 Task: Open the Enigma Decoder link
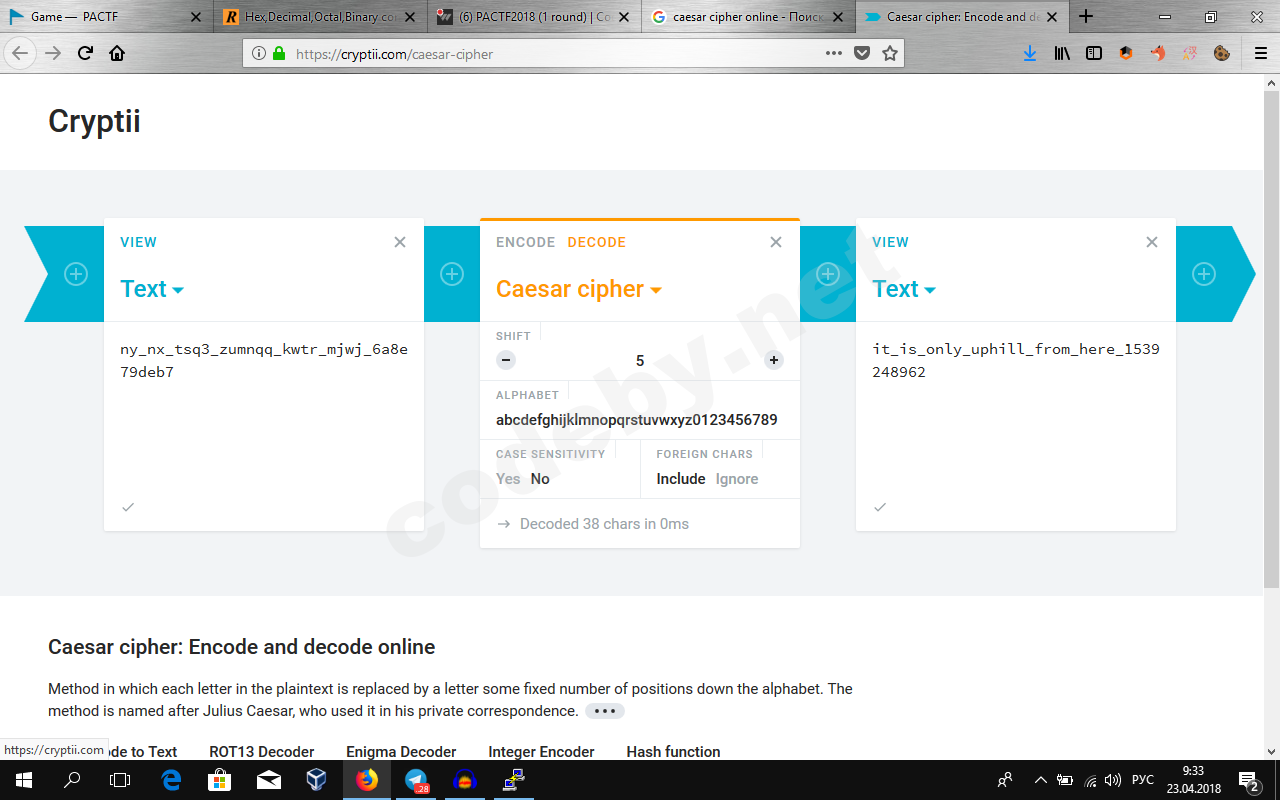click(401, 752)
